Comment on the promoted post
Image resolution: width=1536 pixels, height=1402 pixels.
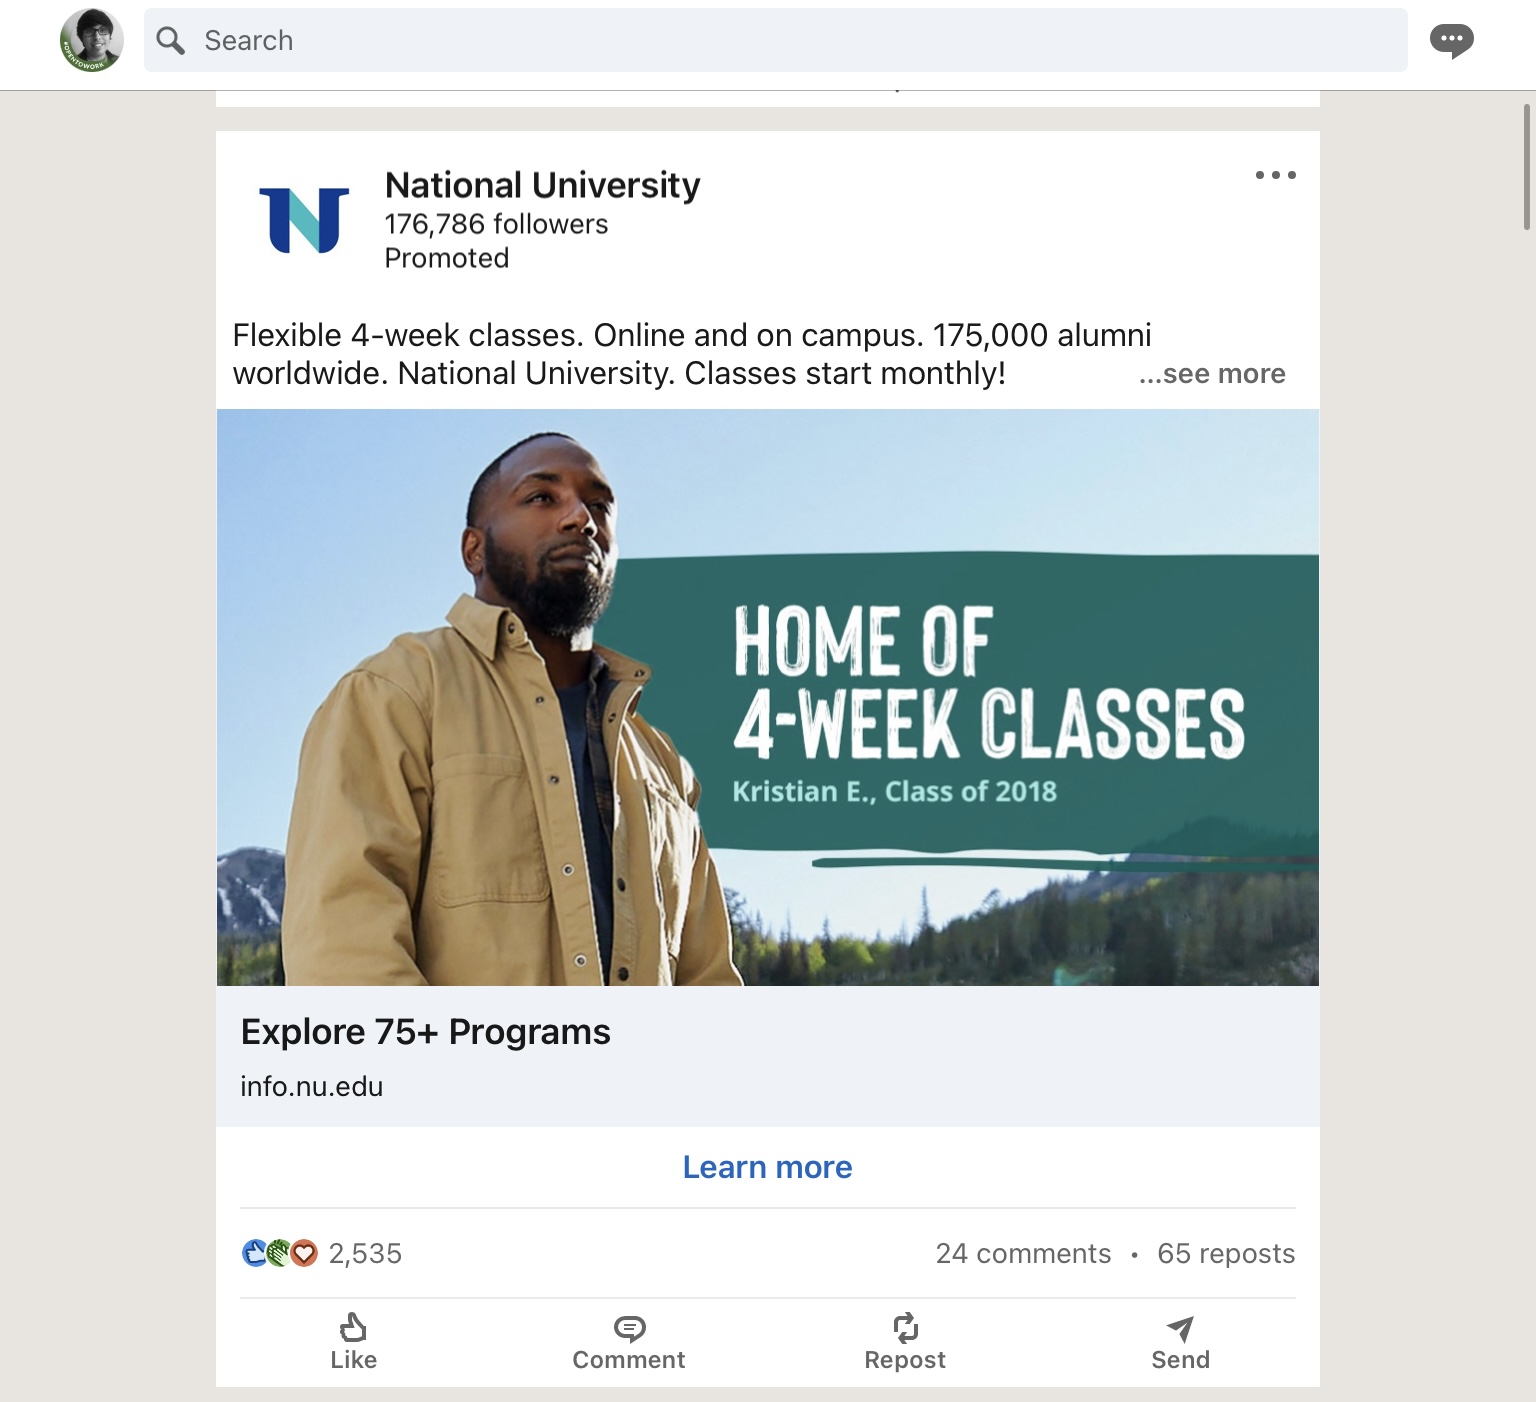pos(628,1342)
